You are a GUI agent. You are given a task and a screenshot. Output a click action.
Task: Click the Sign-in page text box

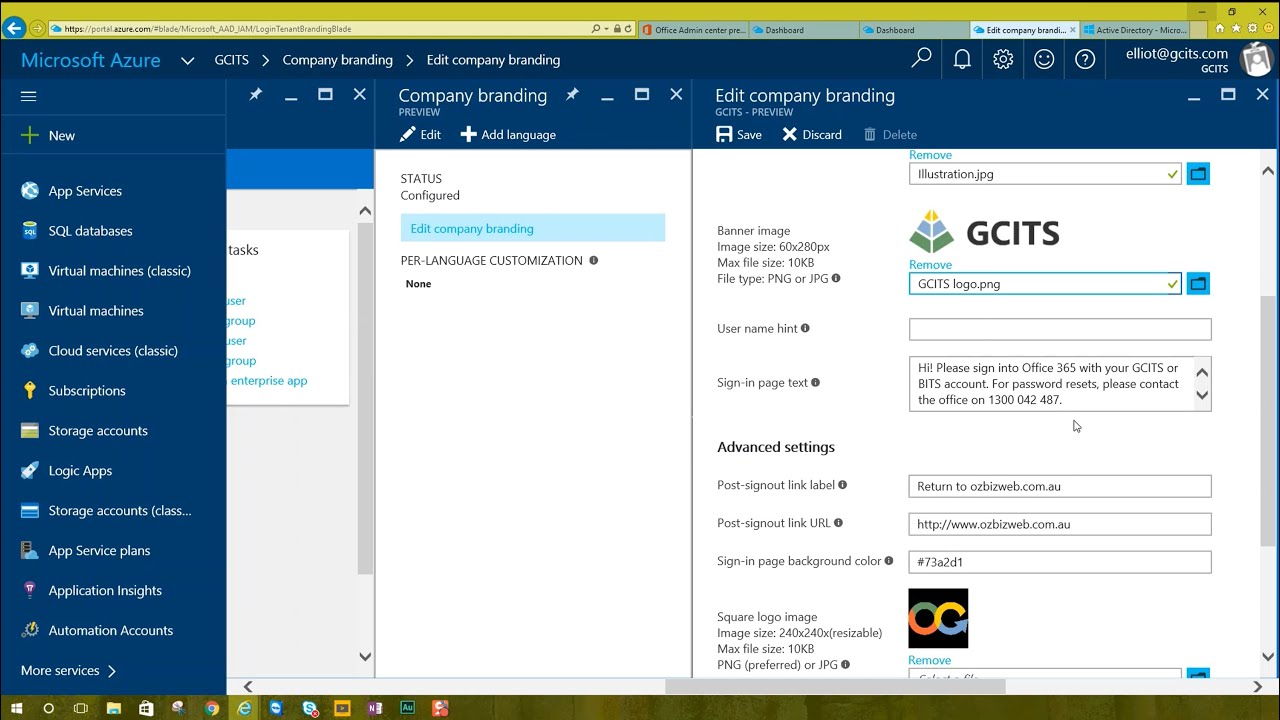point(1050,384)
